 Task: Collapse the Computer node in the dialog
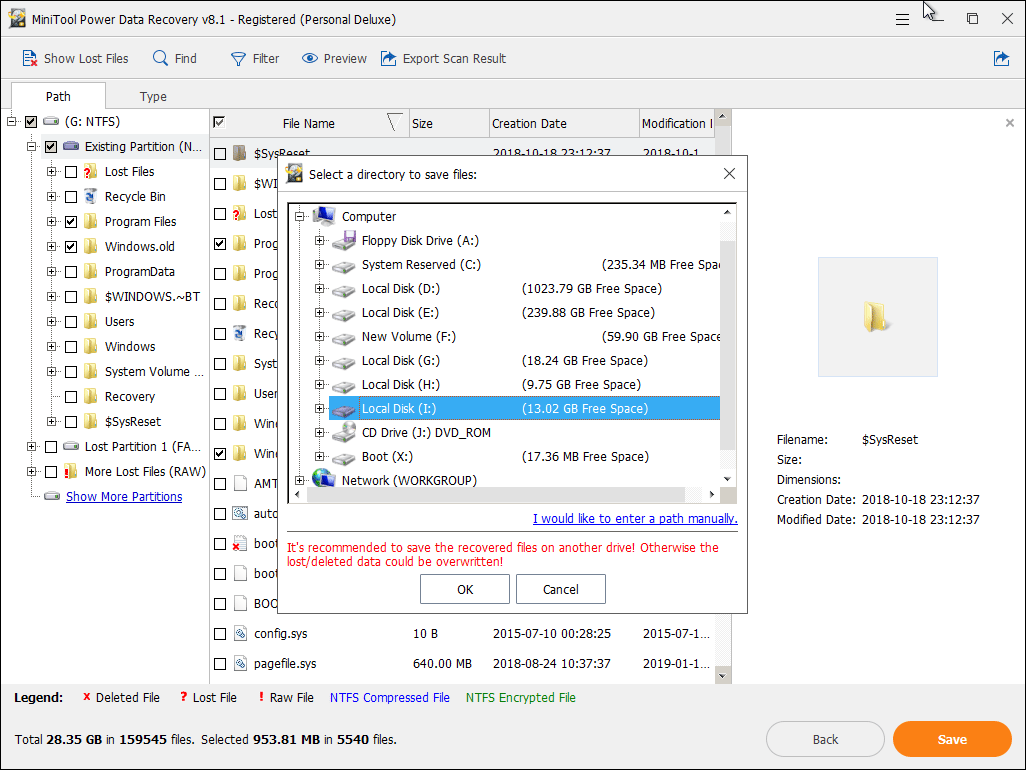point(300,217)
